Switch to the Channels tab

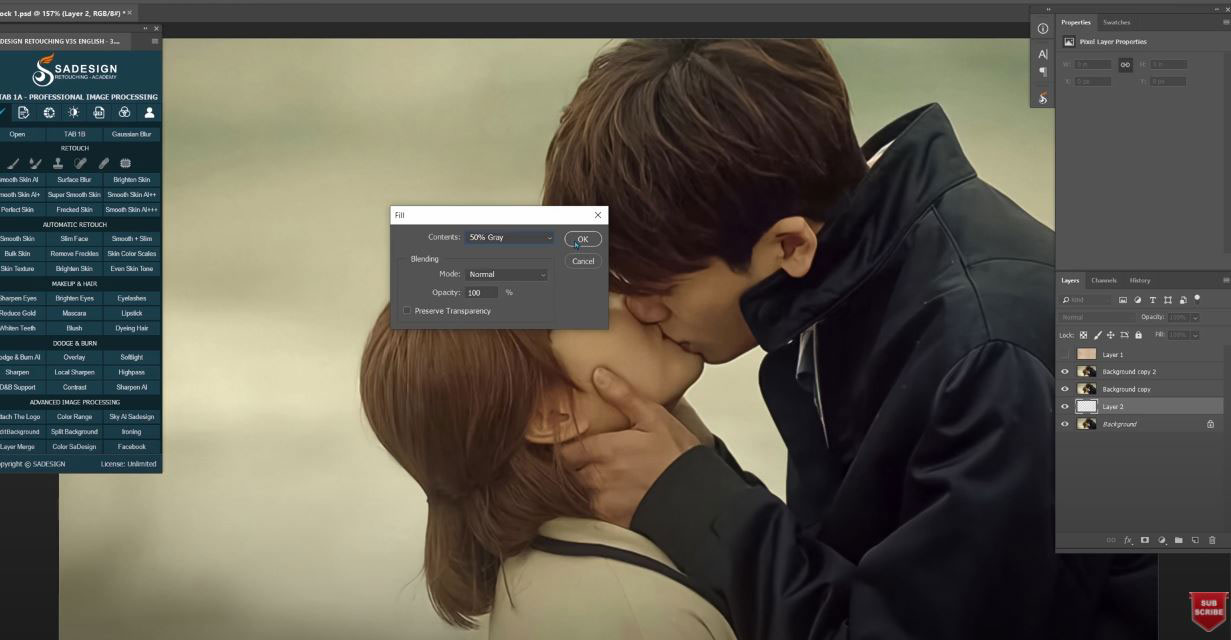coord(1104,280)
